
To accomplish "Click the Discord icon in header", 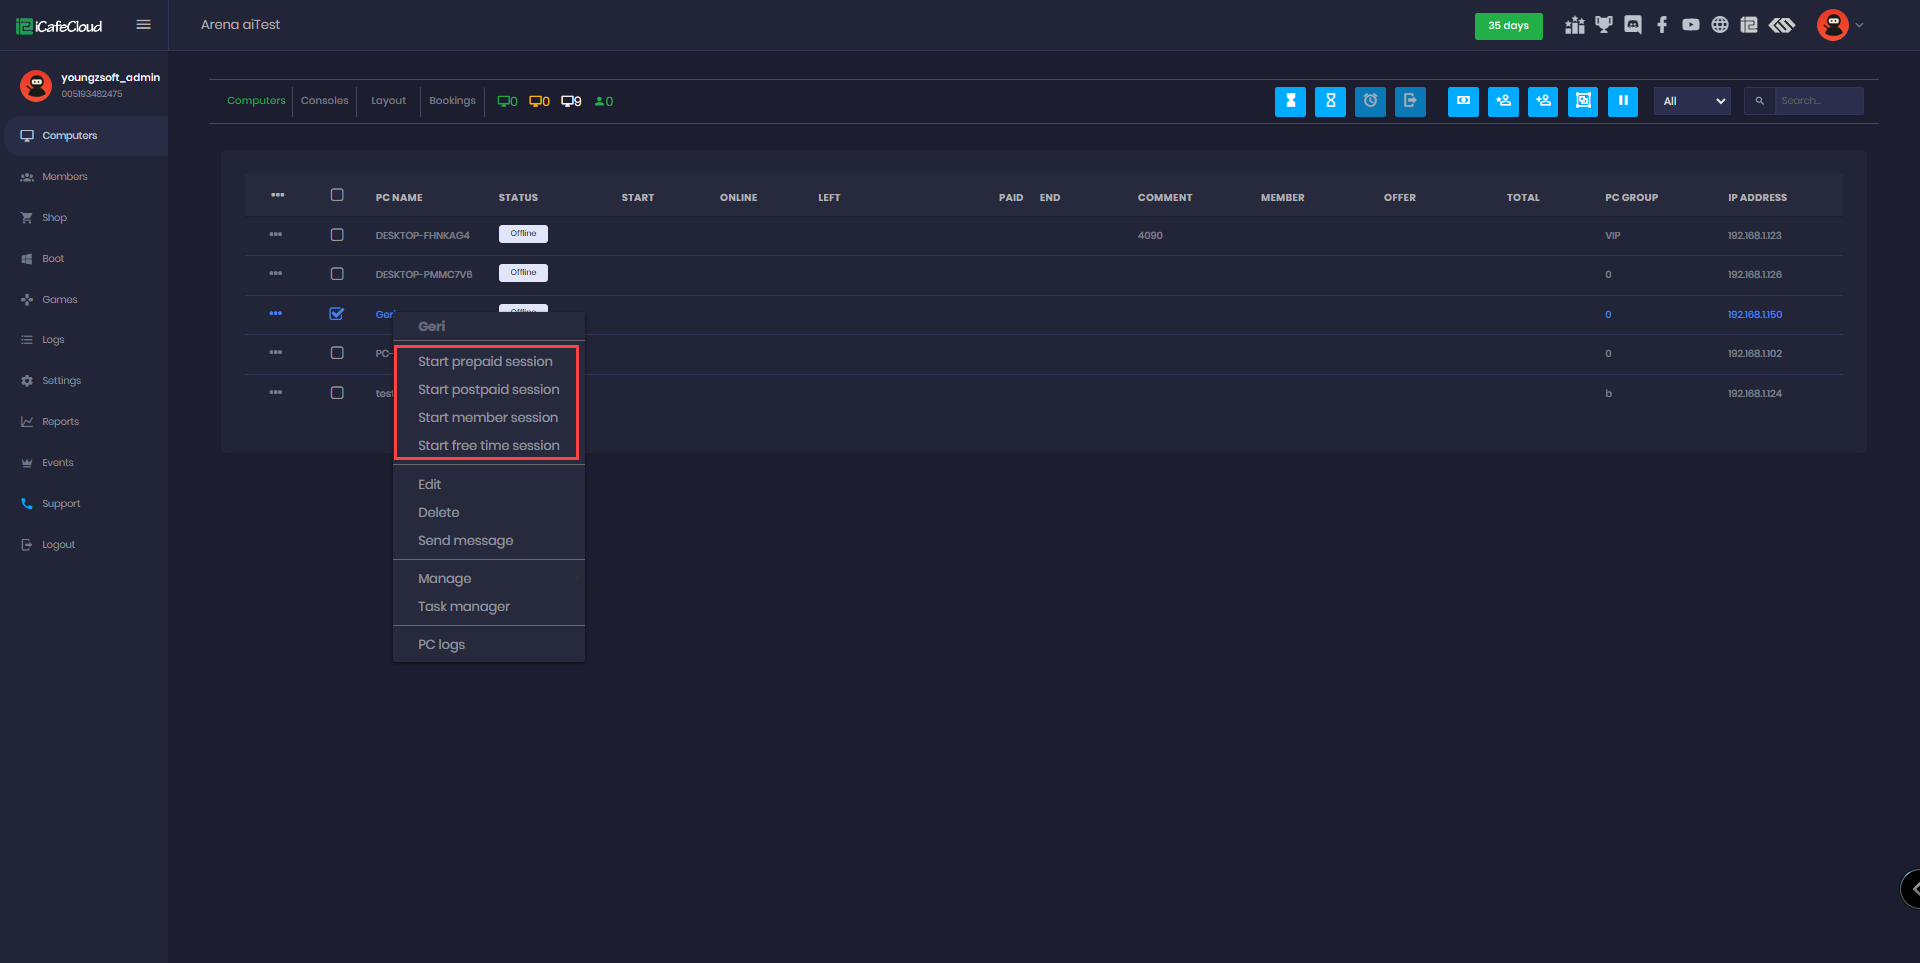I will tap(1633, 25).
